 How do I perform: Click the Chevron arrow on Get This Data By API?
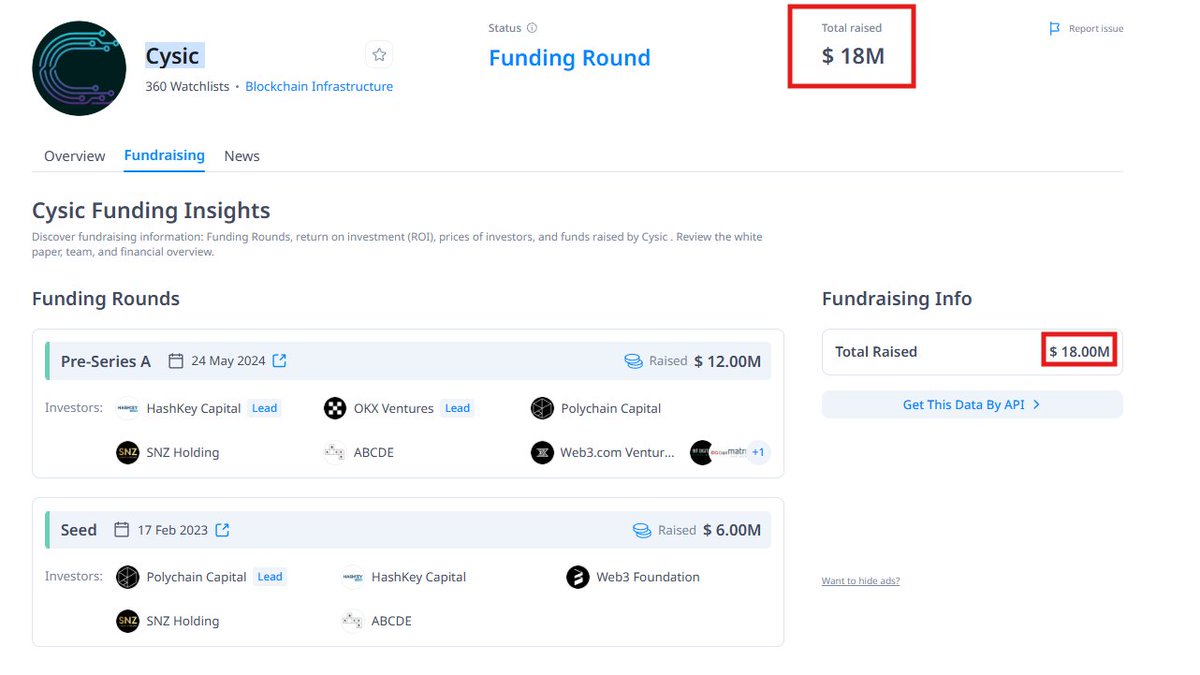point(1037,404)
